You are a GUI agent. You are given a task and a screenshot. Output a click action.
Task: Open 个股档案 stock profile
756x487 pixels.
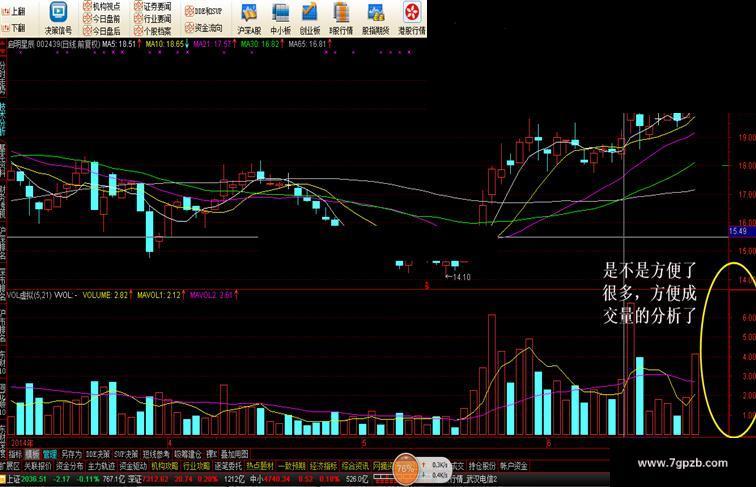tap(153, 31)
